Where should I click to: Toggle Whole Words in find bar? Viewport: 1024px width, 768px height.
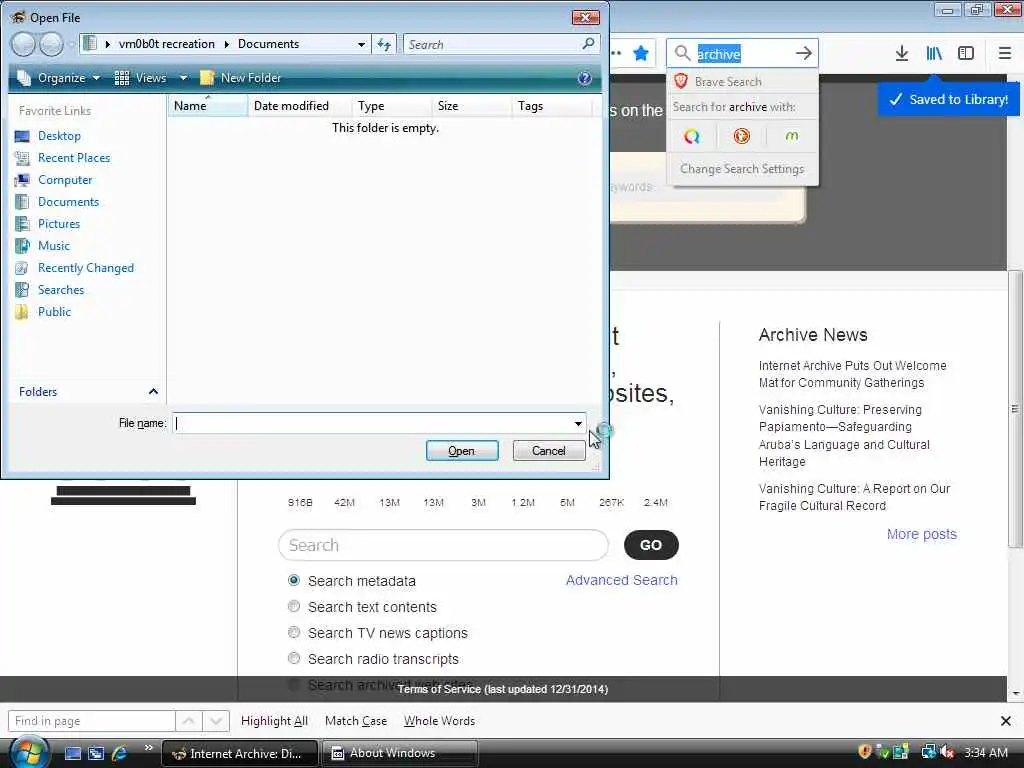tap(440, 721)
